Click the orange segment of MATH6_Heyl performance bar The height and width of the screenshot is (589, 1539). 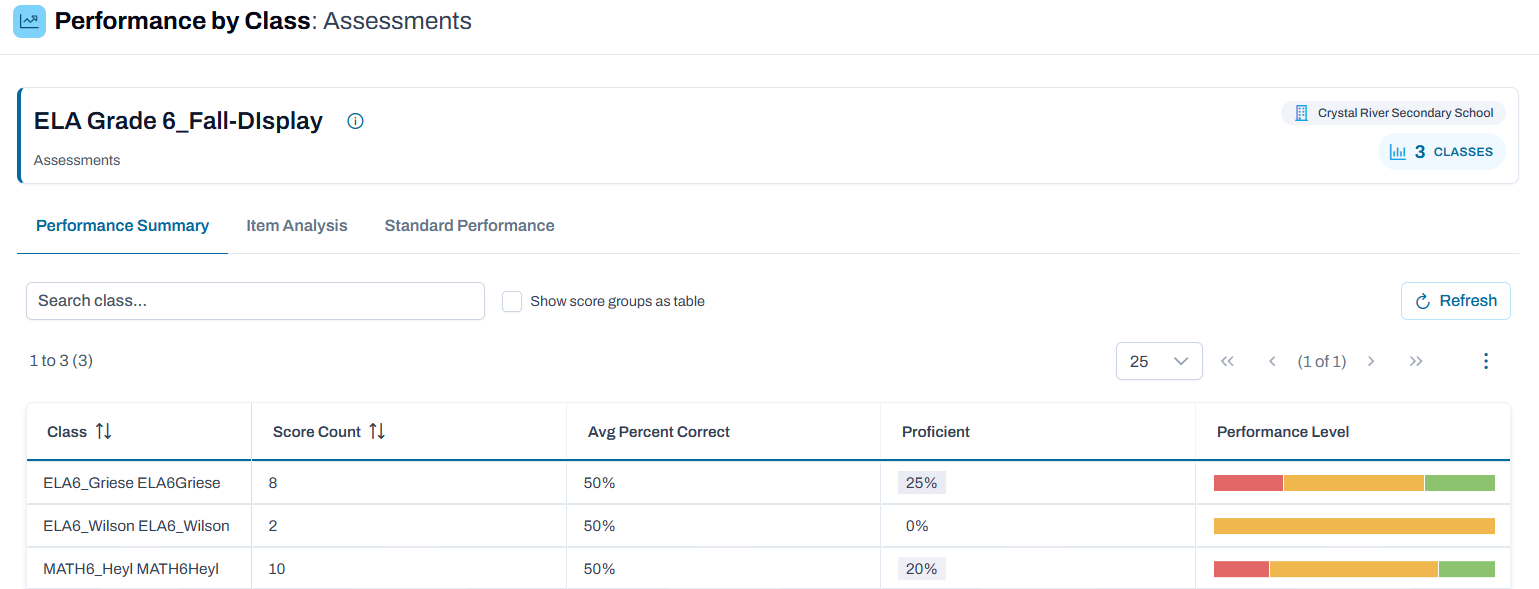1354,569
